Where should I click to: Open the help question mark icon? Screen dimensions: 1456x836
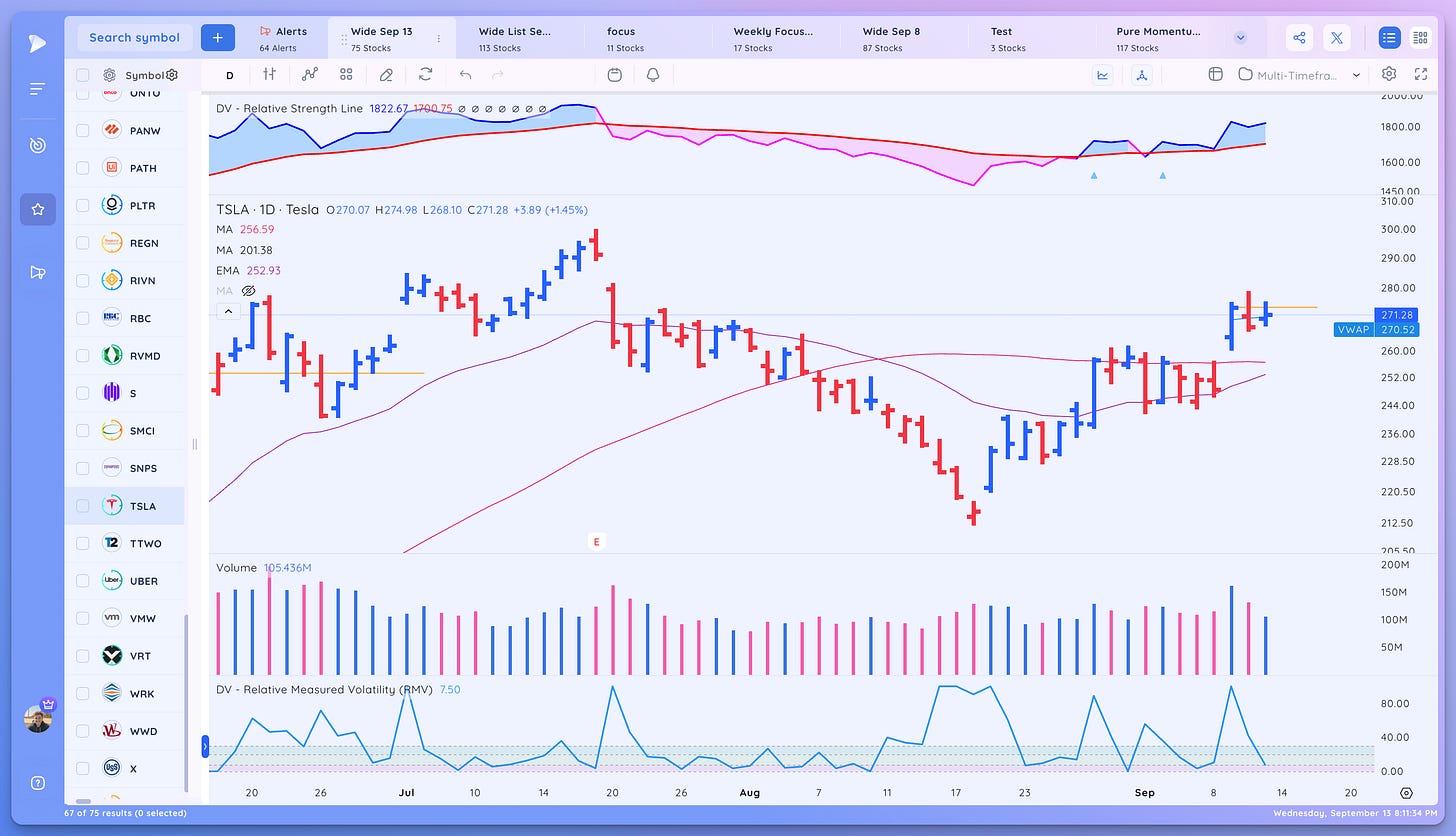pyautogui.click(x=38, y=783)
